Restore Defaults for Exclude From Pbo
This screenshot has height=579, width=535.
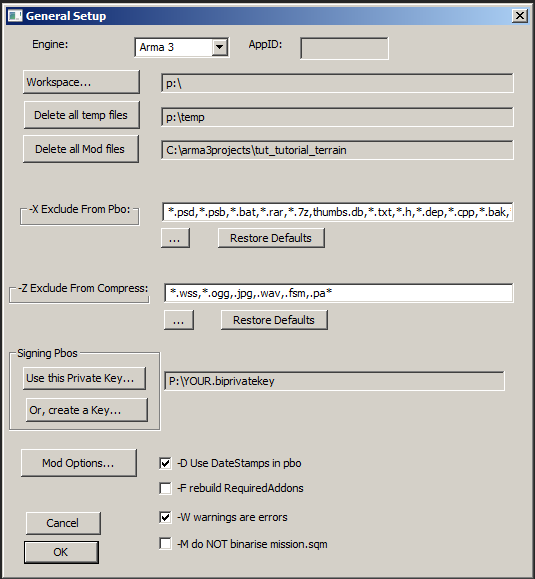coord(271,238)
